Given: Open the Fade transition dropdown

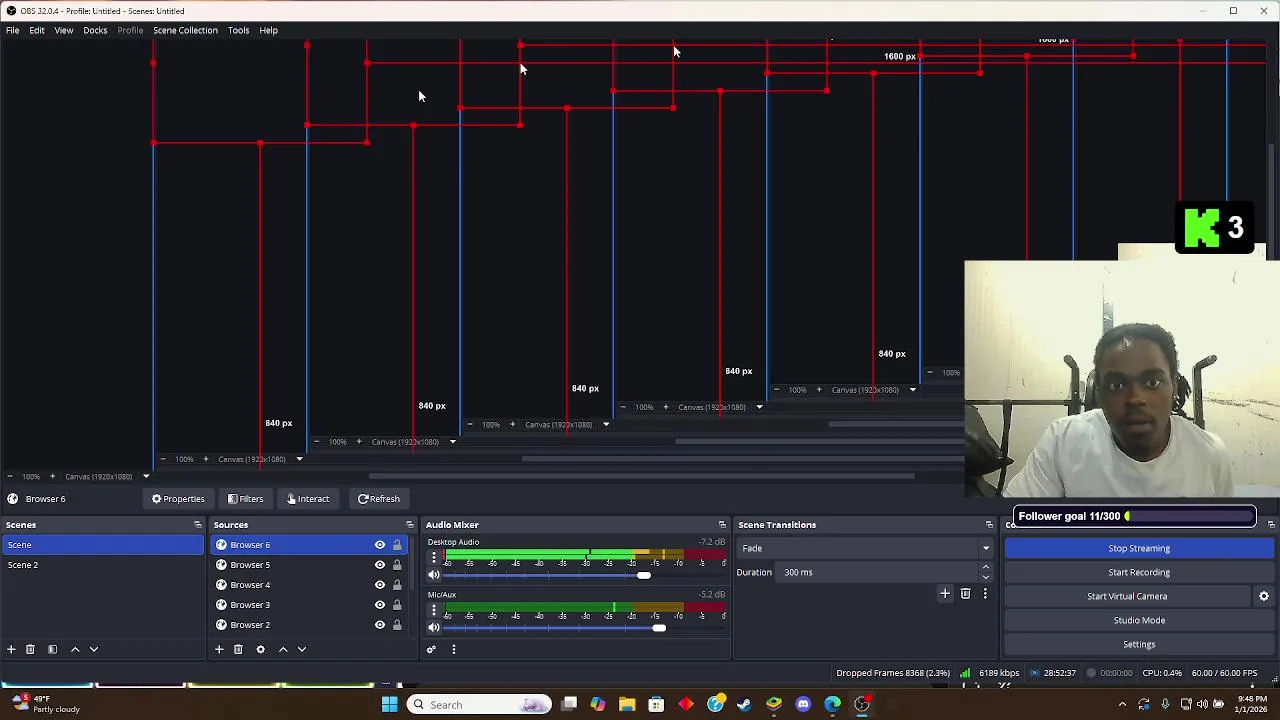Looking at the screenshot, I should click(865, 548).
